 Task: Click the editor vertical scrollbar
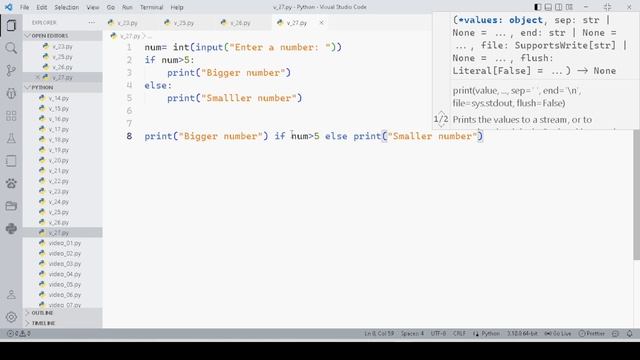pyautogui.click(x=636, y=194)
